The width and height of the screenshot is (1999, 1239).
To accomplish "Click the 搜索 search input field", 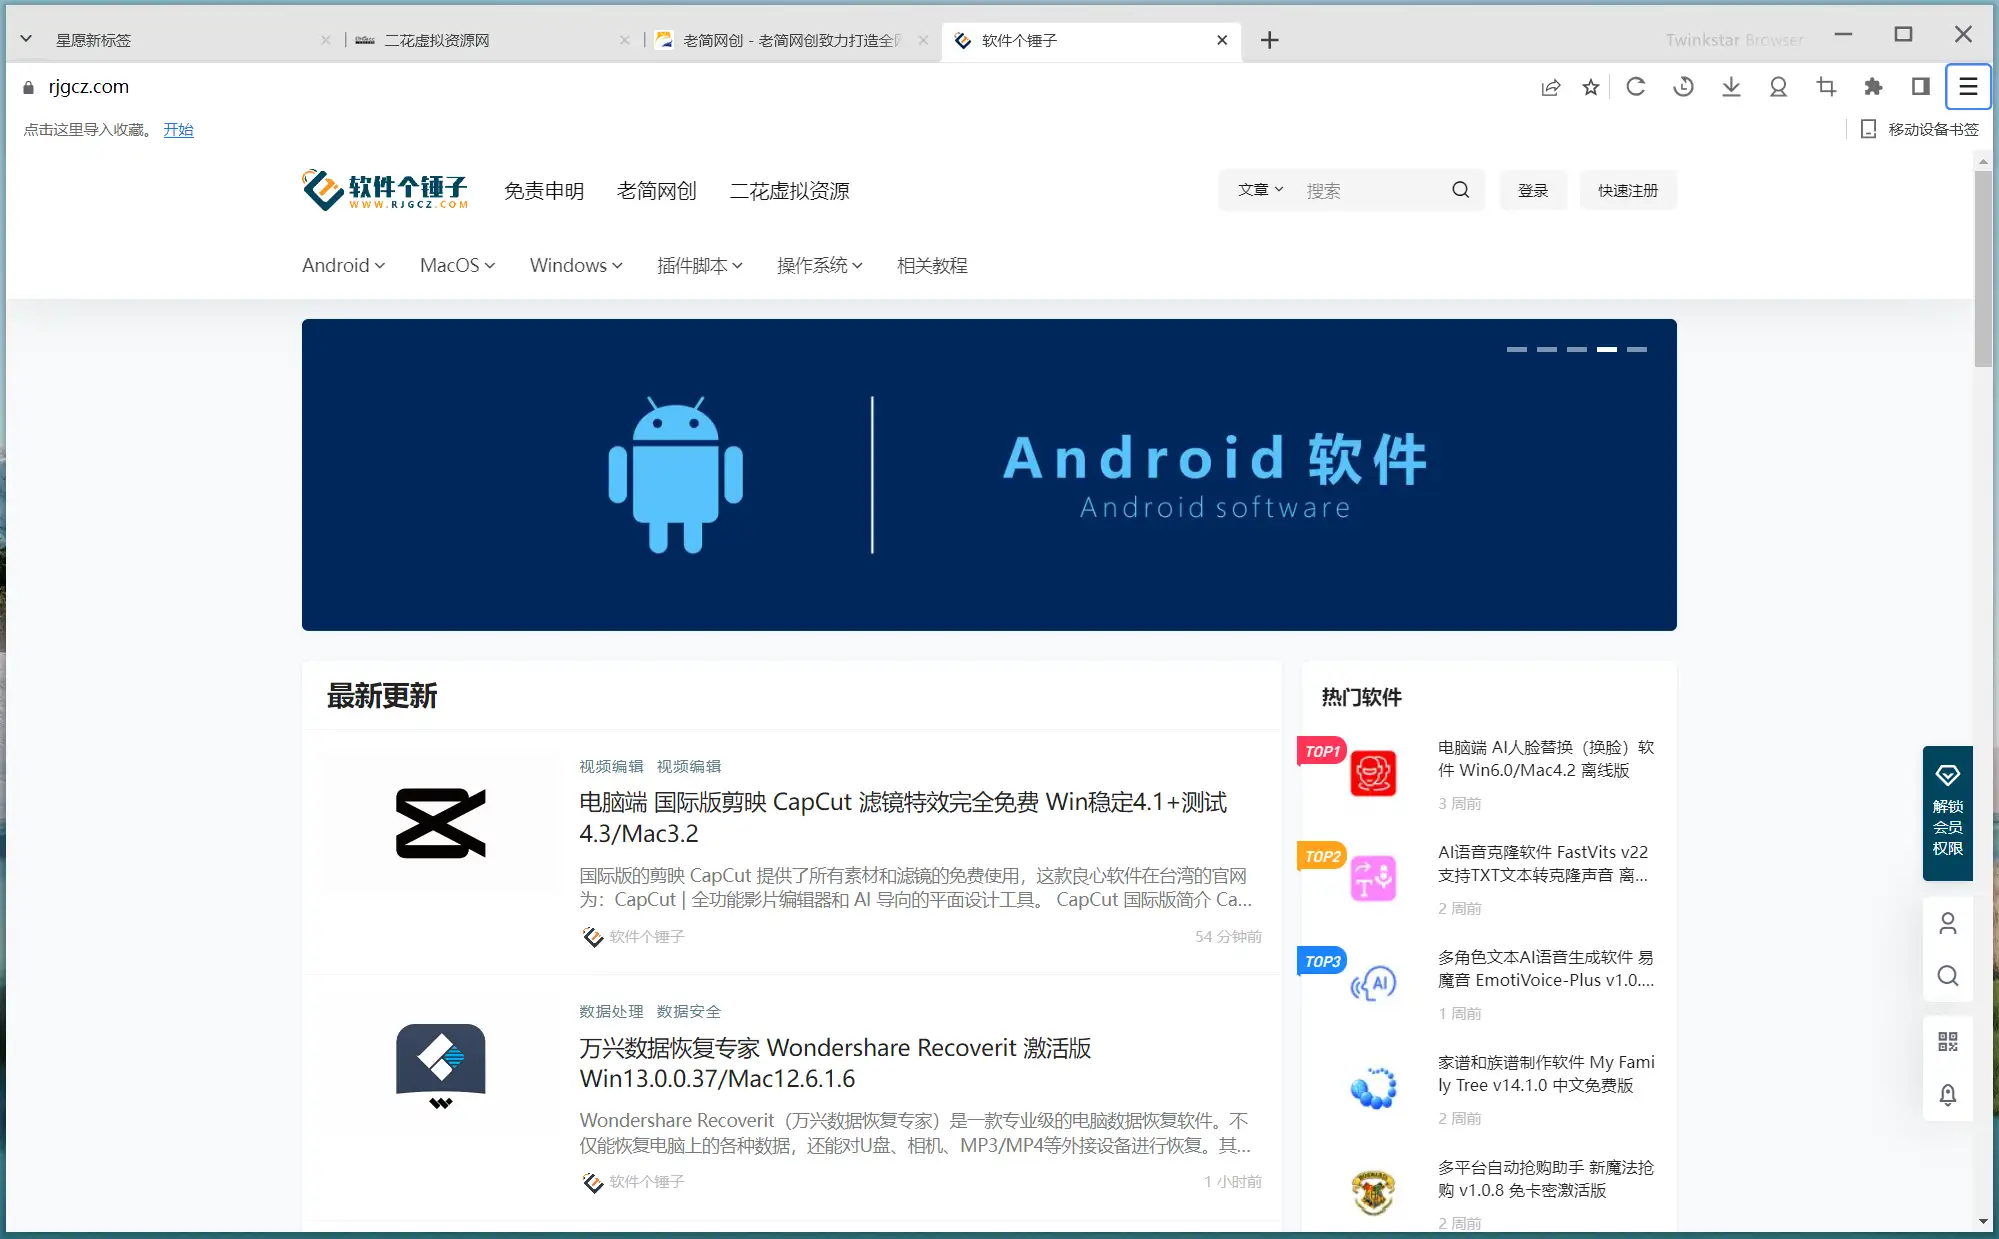I will click(x=1372, y=190).
